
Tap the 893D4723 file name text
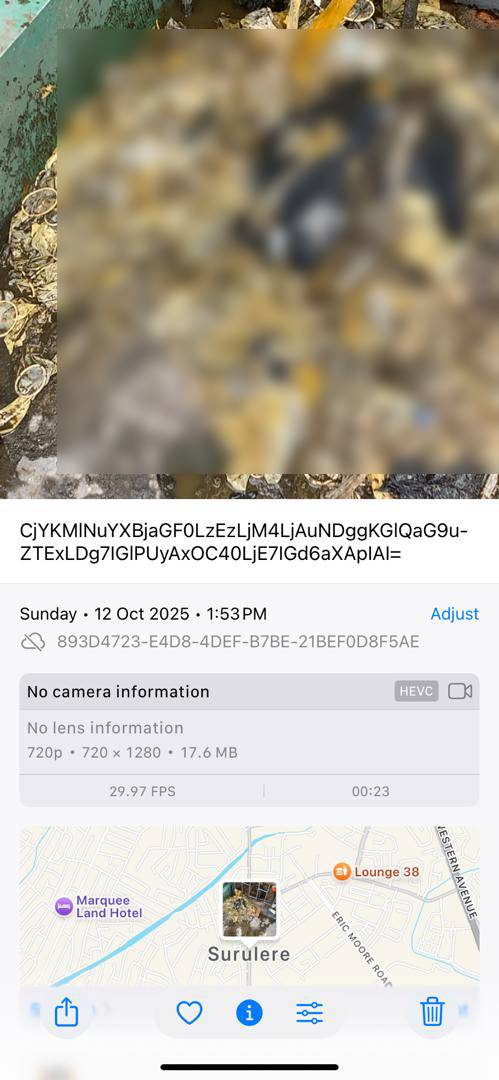(x=238, y=643)
